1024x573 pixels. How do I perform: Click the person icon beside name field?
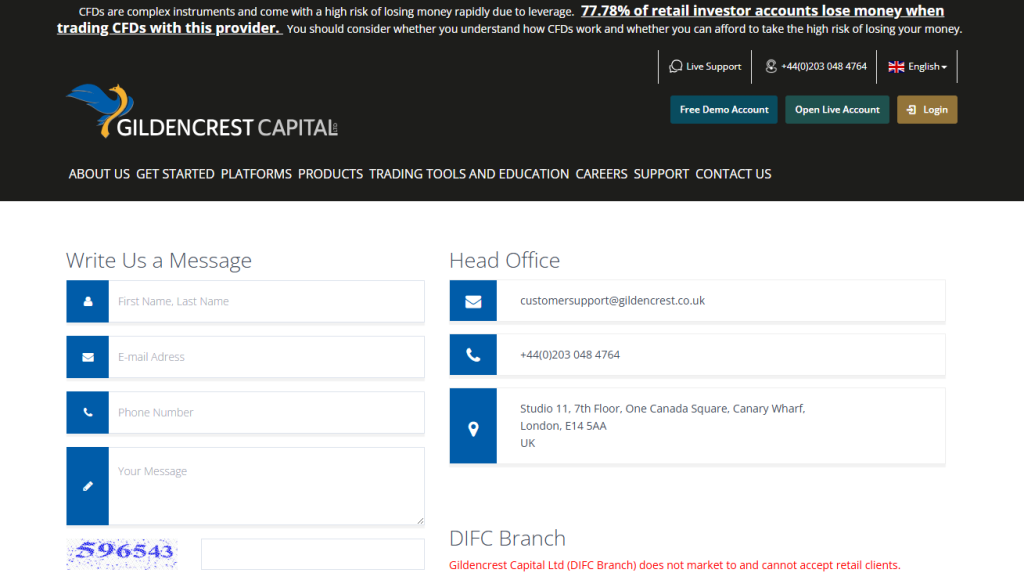click(x=88, y=301)
